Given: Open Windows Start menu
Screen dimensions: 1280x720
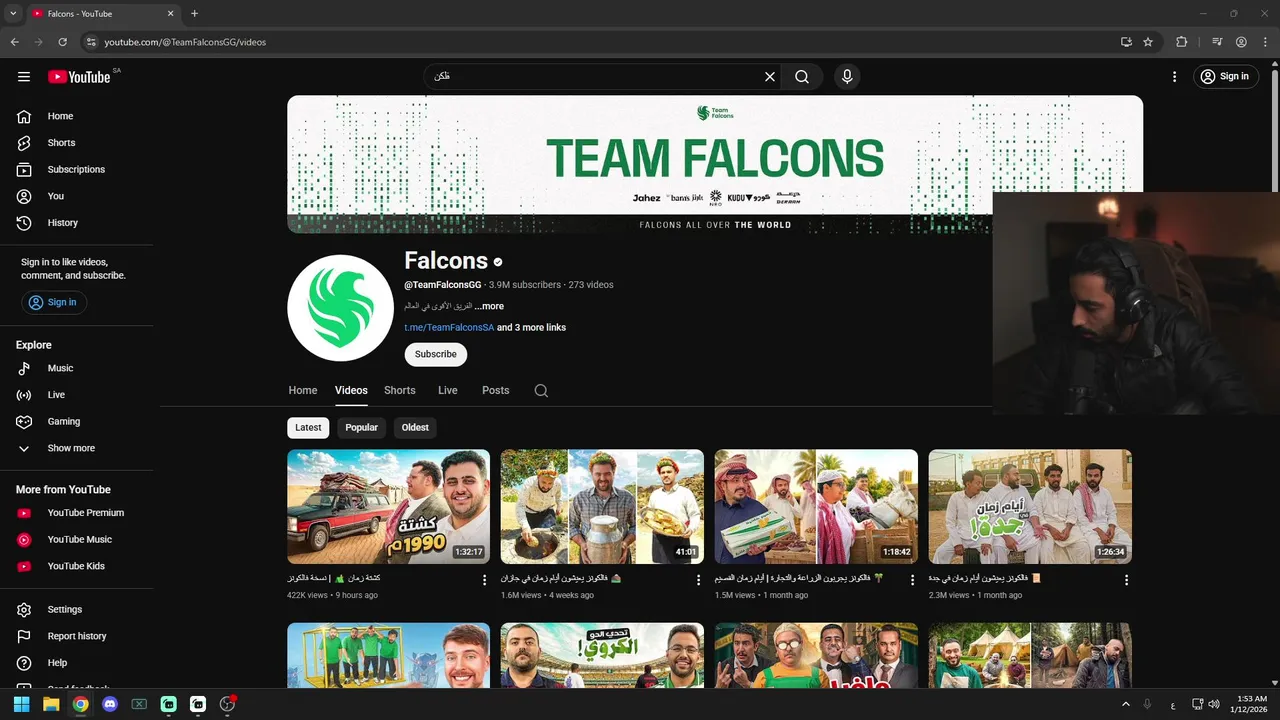Looking at the screenshot, I should (21, 704).
